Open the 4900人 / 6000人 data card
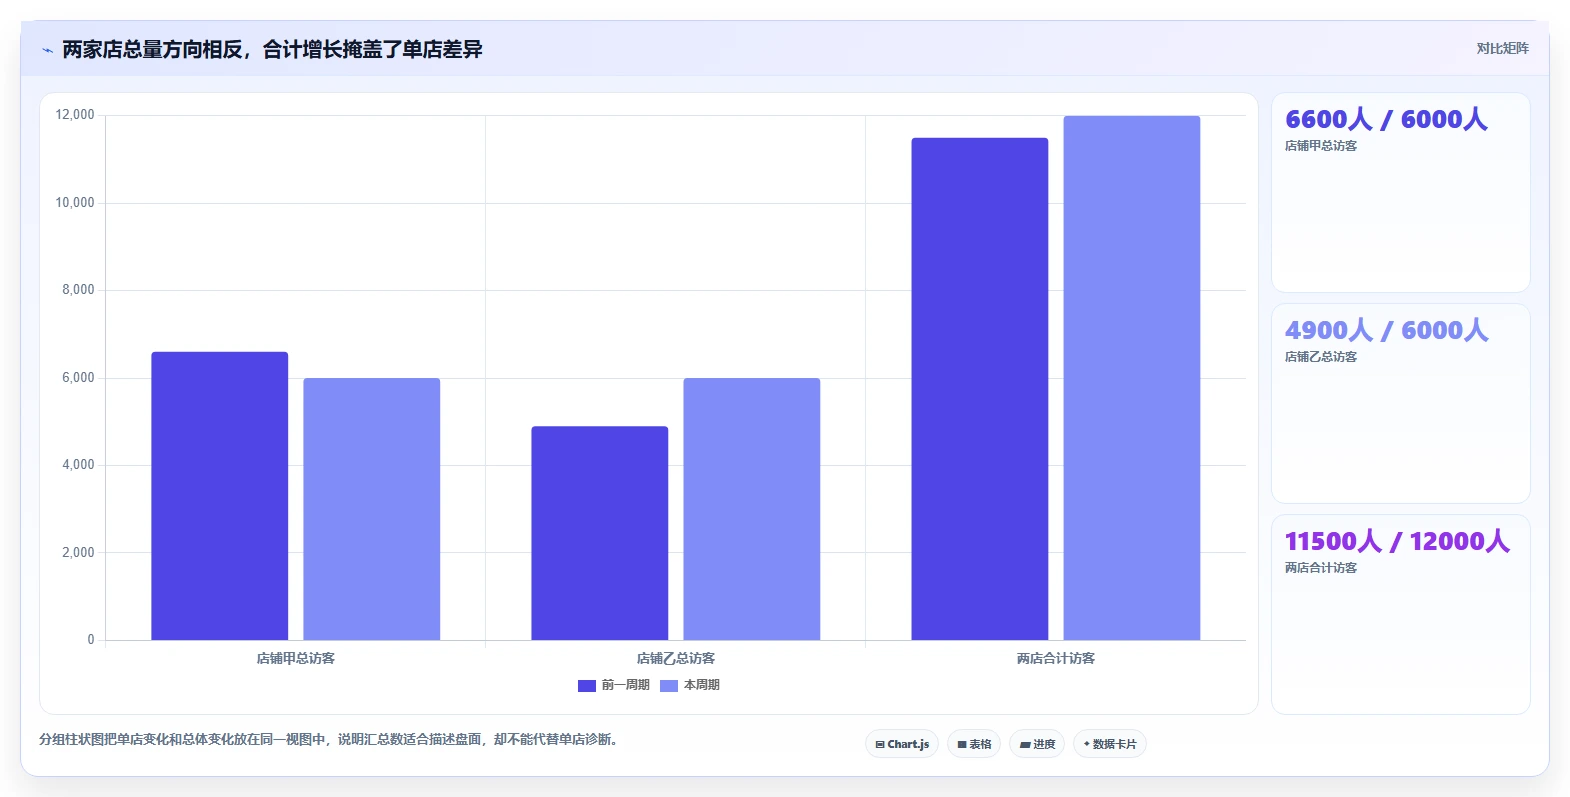The height and width of the screenshot is (797, 1570). (1401, 404)
